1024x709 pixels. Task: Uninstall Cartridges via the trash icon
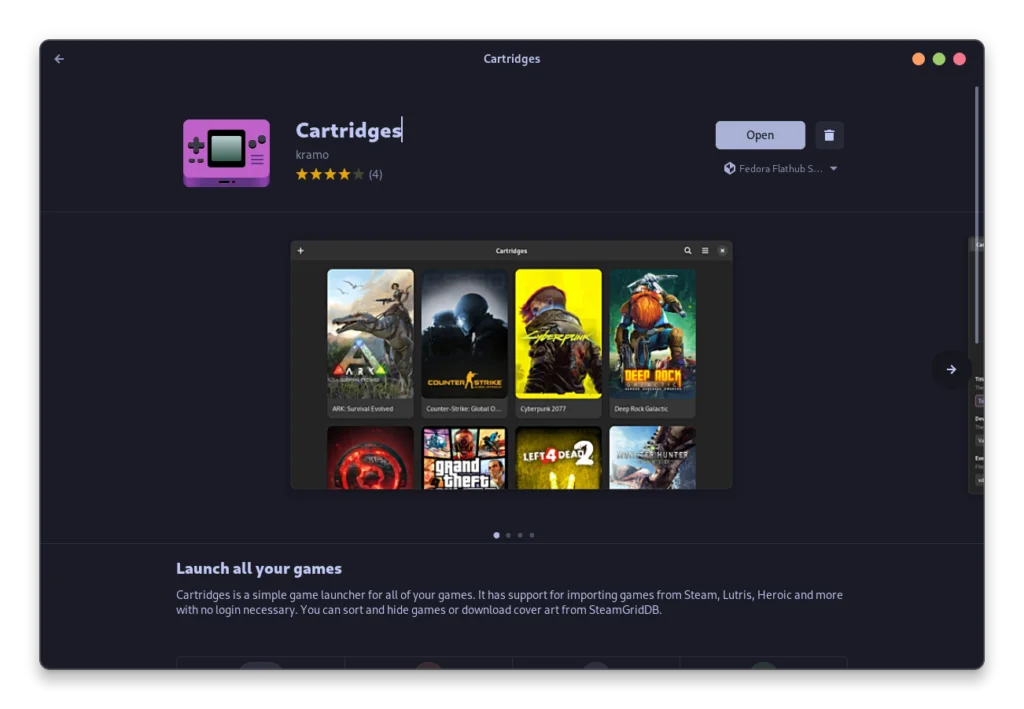click(x=829, y=135)
